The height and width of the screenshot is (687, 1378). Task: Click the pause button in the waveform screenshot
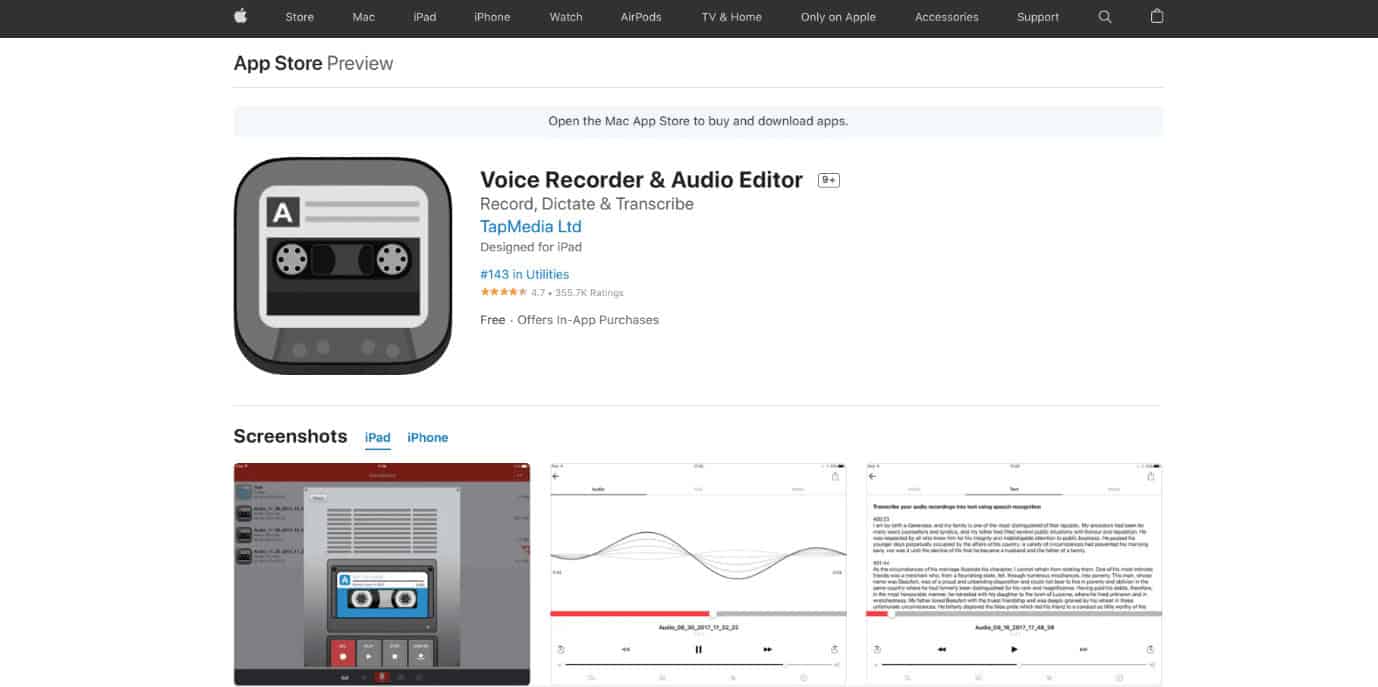pyautogui.click(x=698, y=649)
